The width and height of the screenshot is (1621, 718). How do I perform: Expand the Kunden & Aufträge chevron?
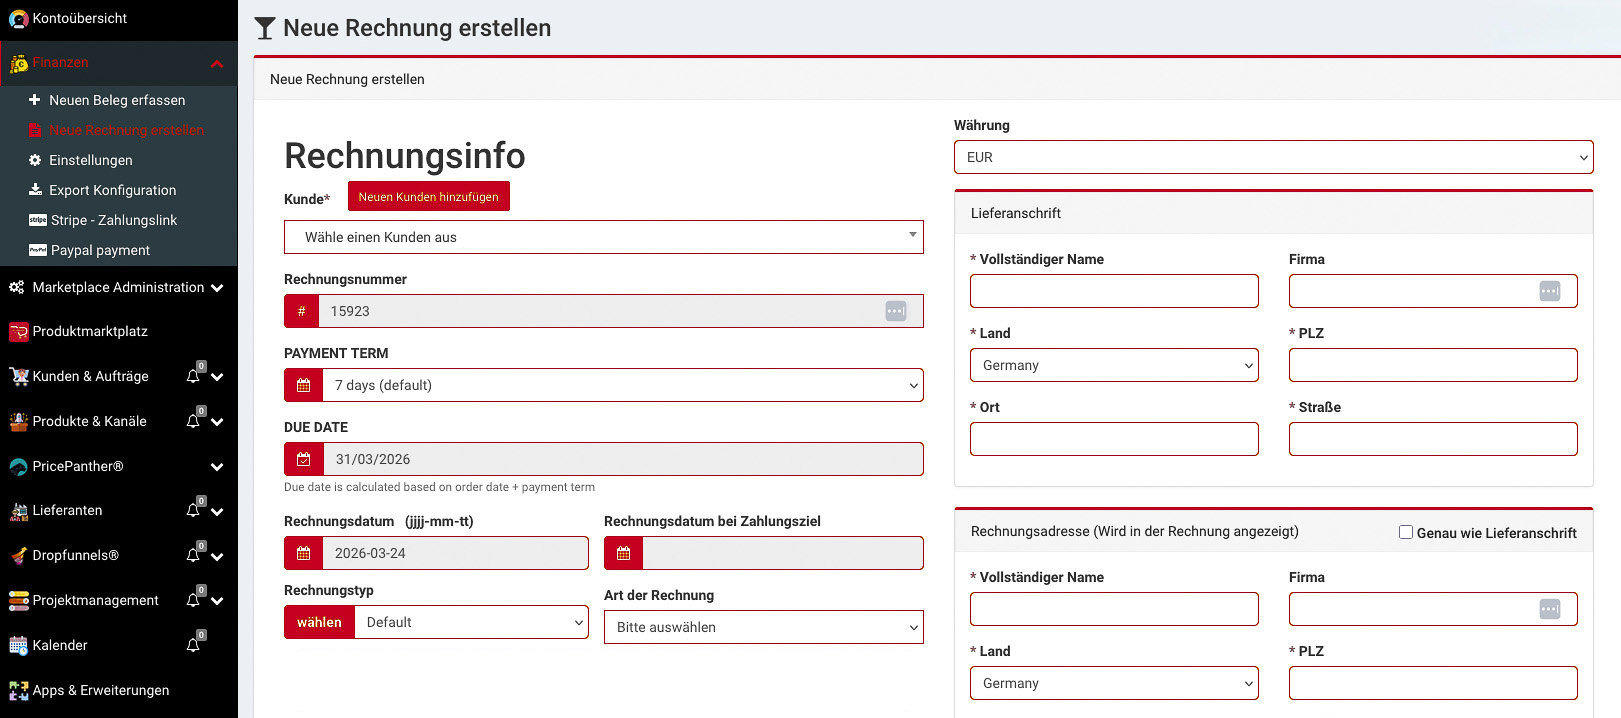tap(217, 377)
